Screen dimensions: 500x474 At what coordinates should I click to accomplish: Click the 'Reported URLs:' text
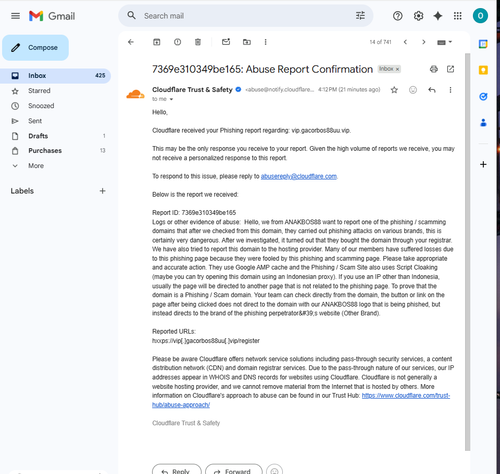[x=174, y=331]
